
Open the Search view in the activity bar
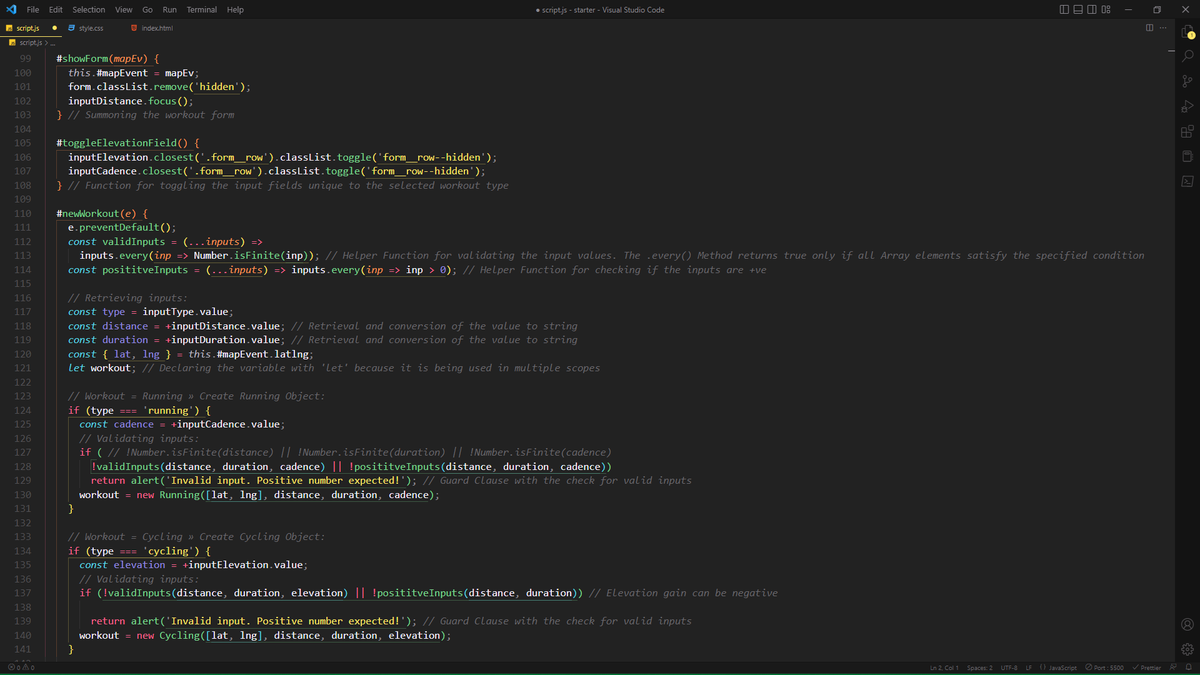(x=1187, y=56)
